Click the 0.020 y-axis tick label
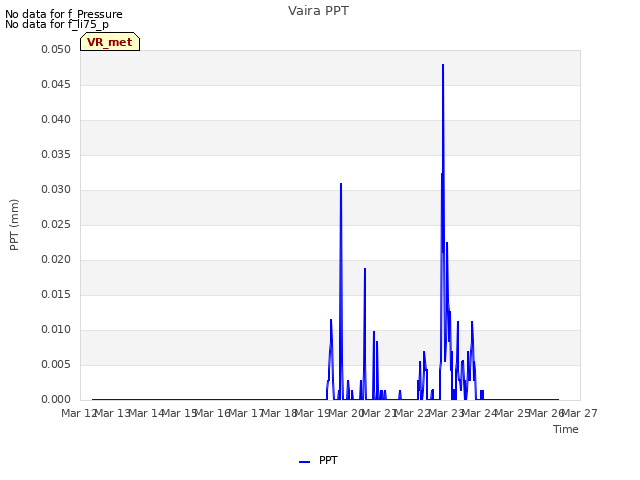 (56, 260)
